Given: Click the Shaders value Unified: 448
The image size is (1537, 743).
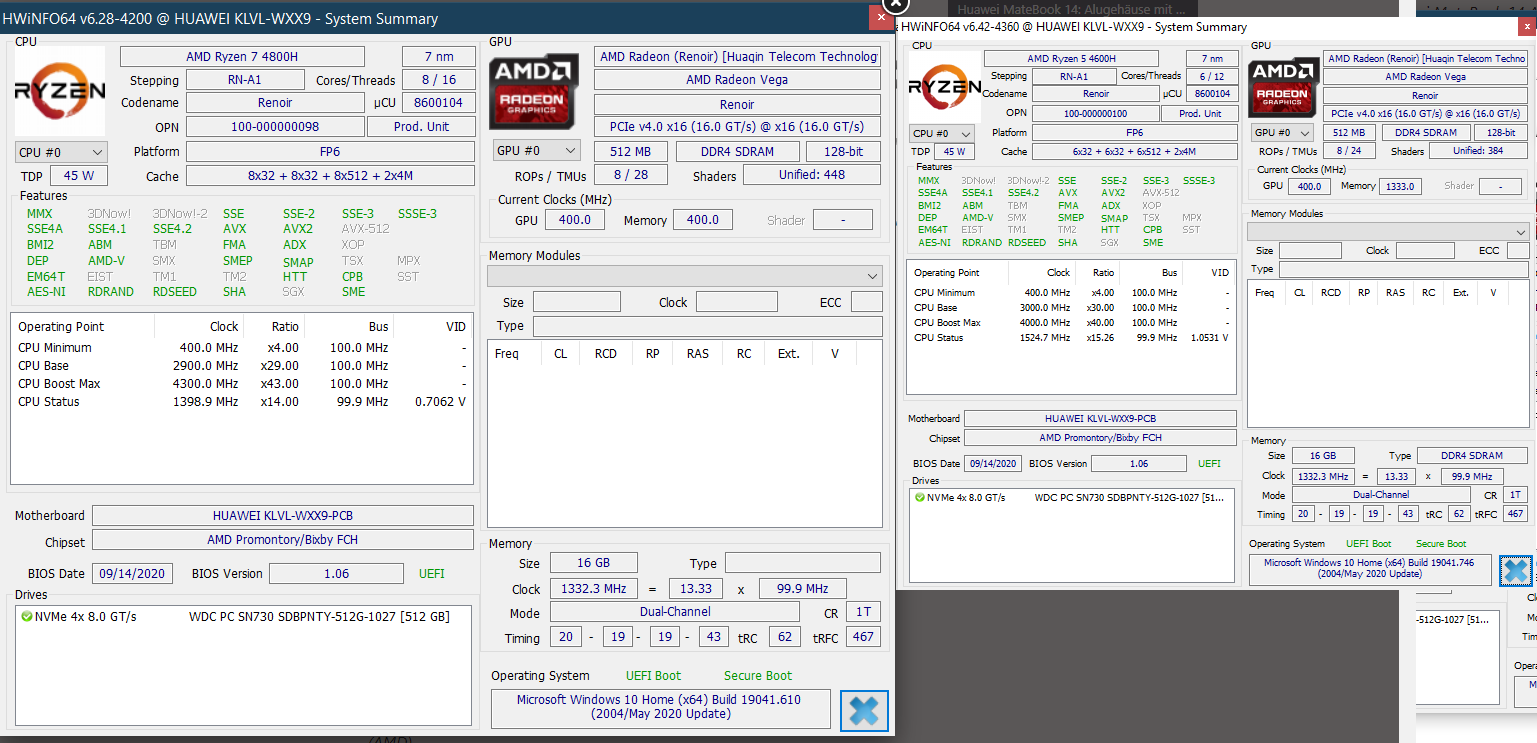Looking at the screenshot, I should (812, 175).
